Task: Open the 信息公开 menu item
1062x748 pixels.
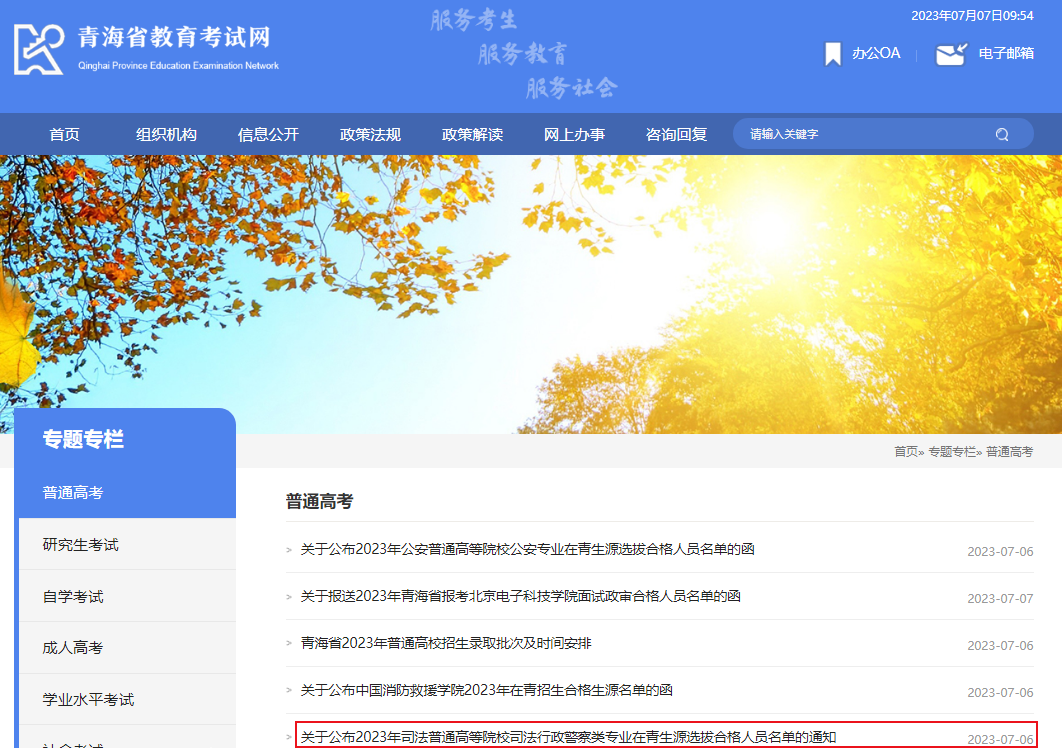Action: (x=268, y=134)
